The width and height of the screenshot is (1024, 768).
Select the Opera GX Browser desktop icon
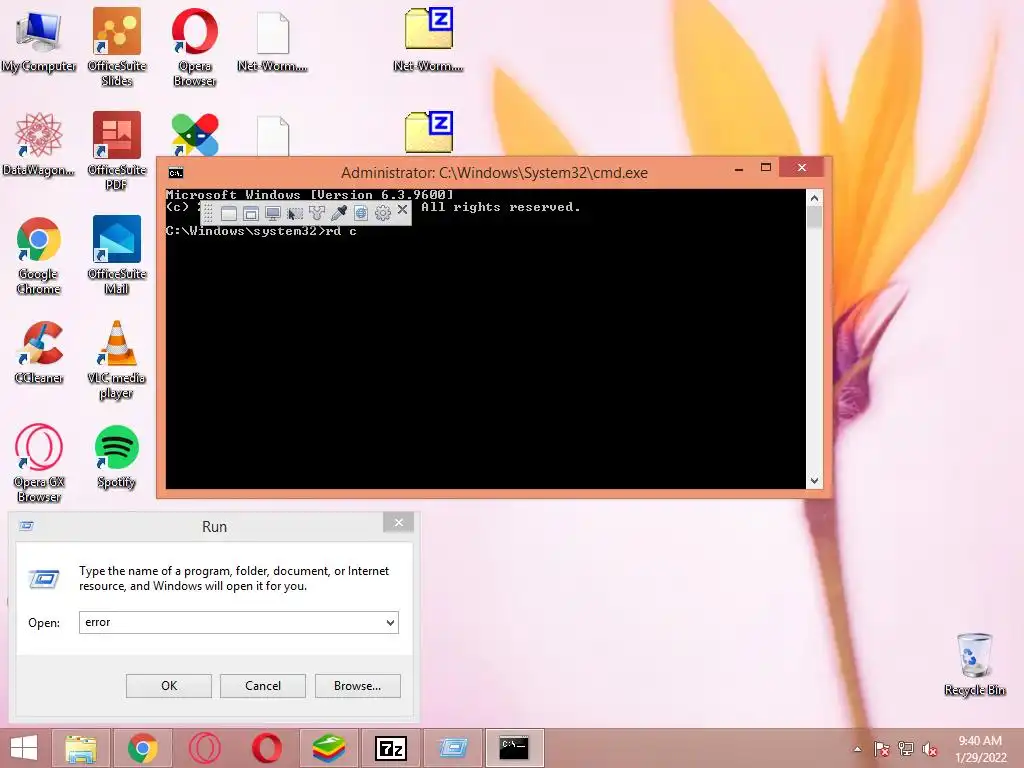pyautogui.click(x=39, y=464)
